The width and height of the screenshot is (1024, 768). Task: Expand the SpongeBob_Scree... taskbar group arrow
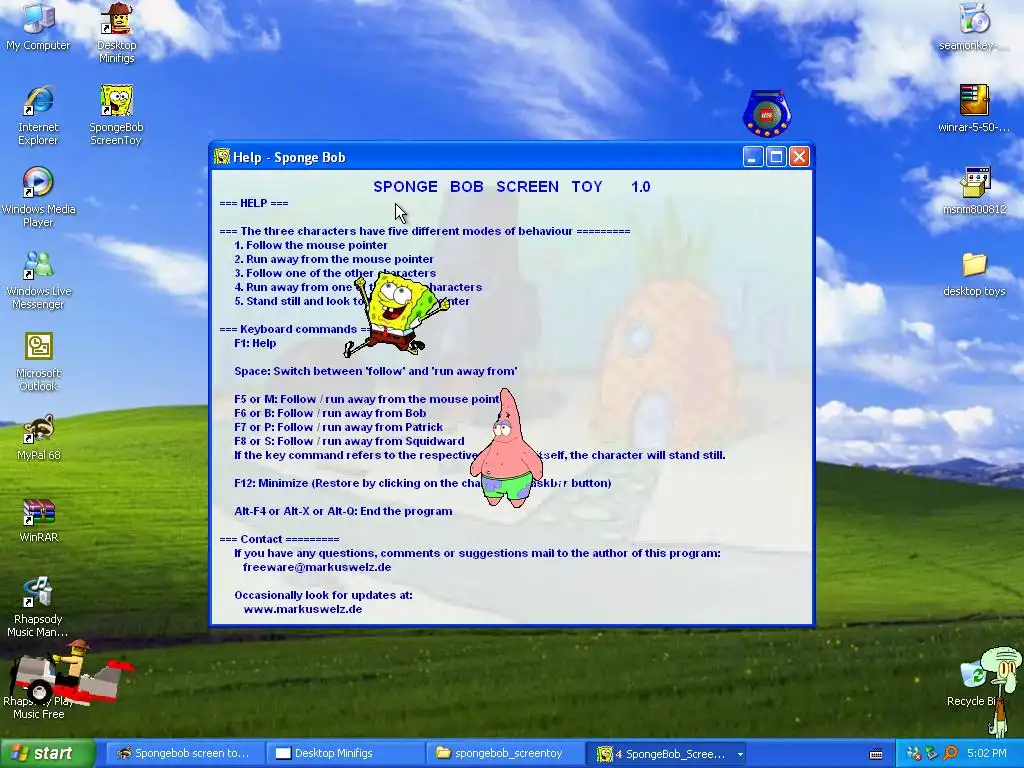(740, 754)
